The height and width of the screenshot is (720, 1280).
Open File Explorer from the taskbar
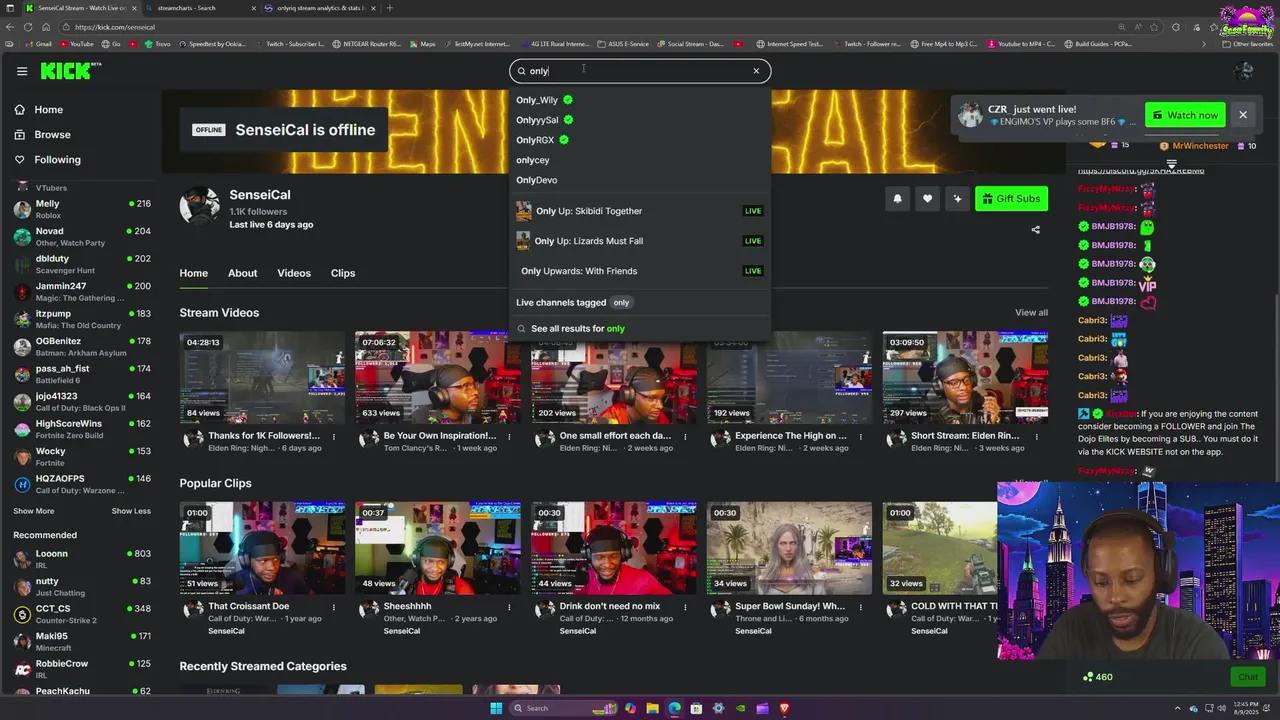pyautogui.click(x=652, y=709)
